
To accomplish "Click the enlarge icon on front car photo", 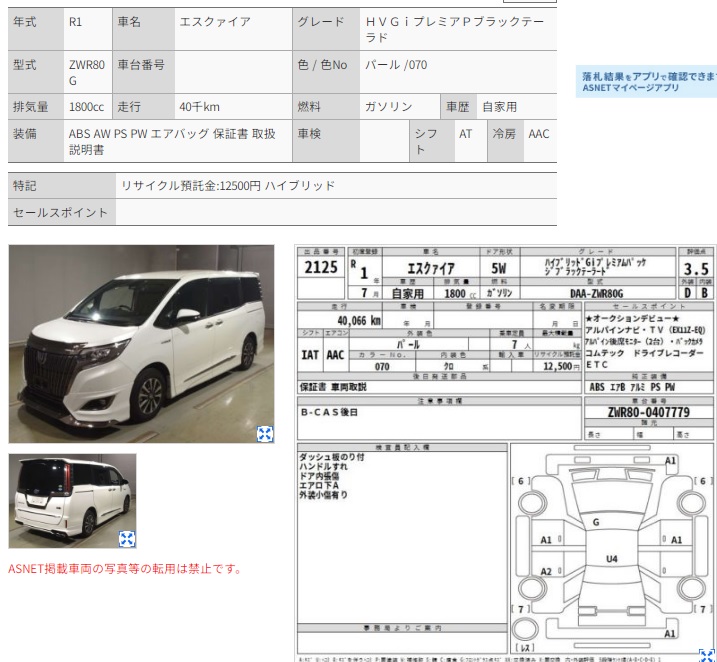I will coord(265,433).
